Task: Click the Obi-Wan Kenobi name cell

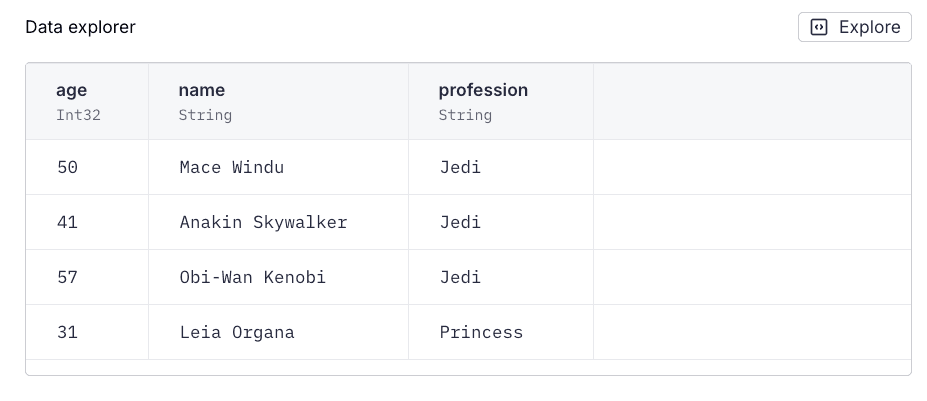Action: [x=253, y=277]
